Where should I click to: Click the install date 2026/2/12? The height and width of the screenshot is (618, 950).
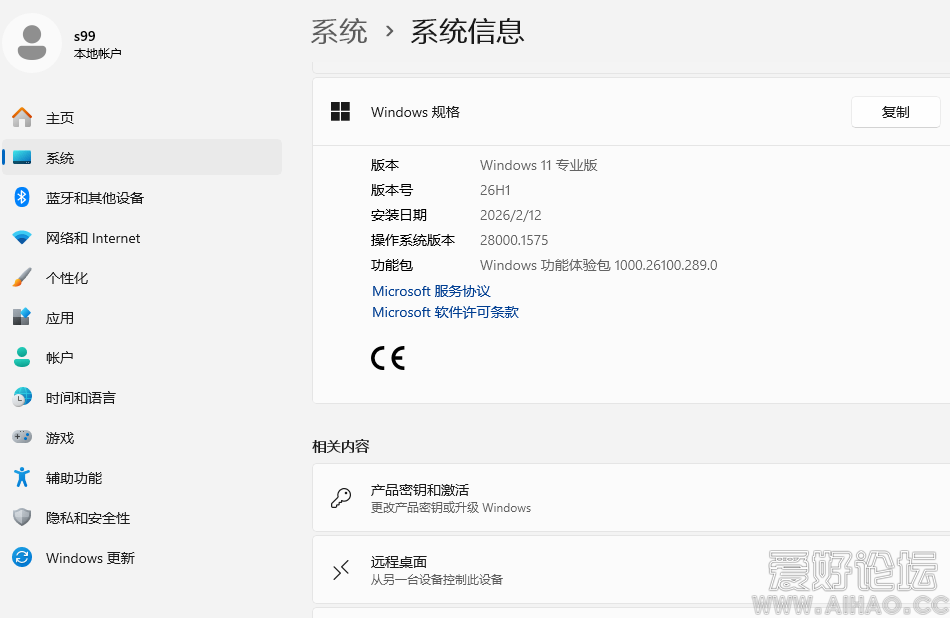tap(511, 215)
